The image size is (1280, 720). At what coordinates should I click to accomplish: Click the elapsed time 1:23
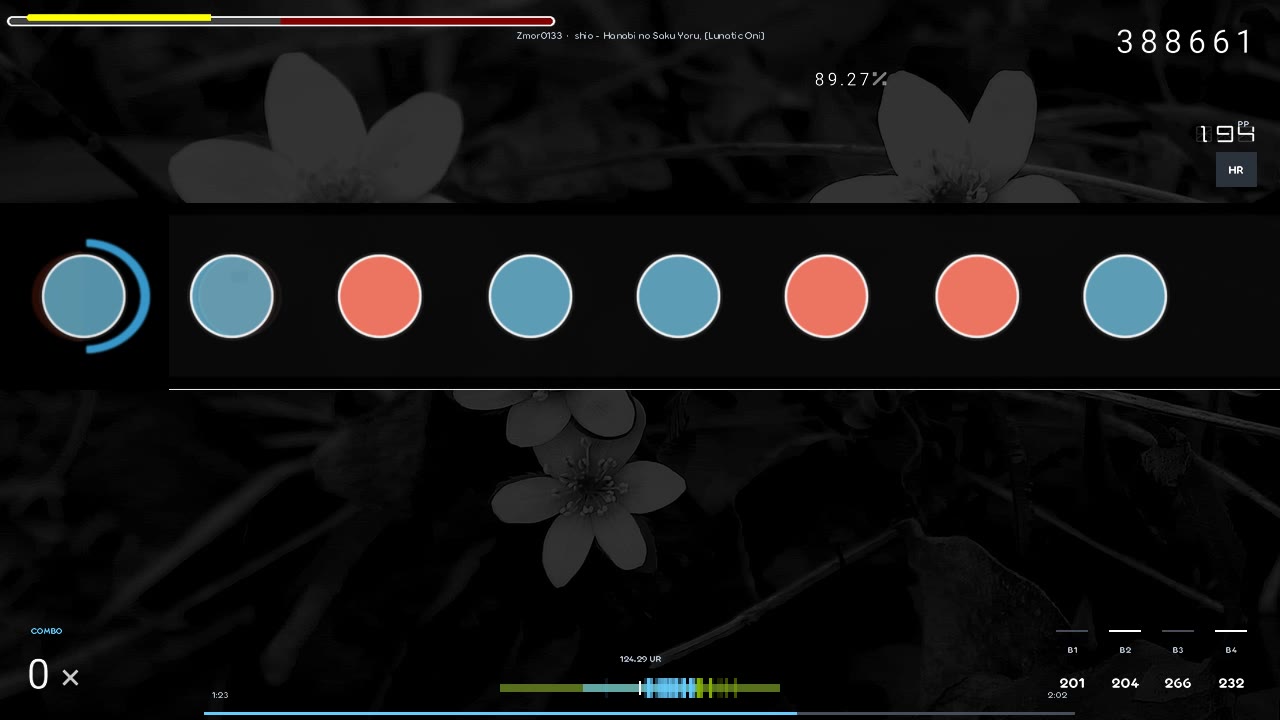220,695
